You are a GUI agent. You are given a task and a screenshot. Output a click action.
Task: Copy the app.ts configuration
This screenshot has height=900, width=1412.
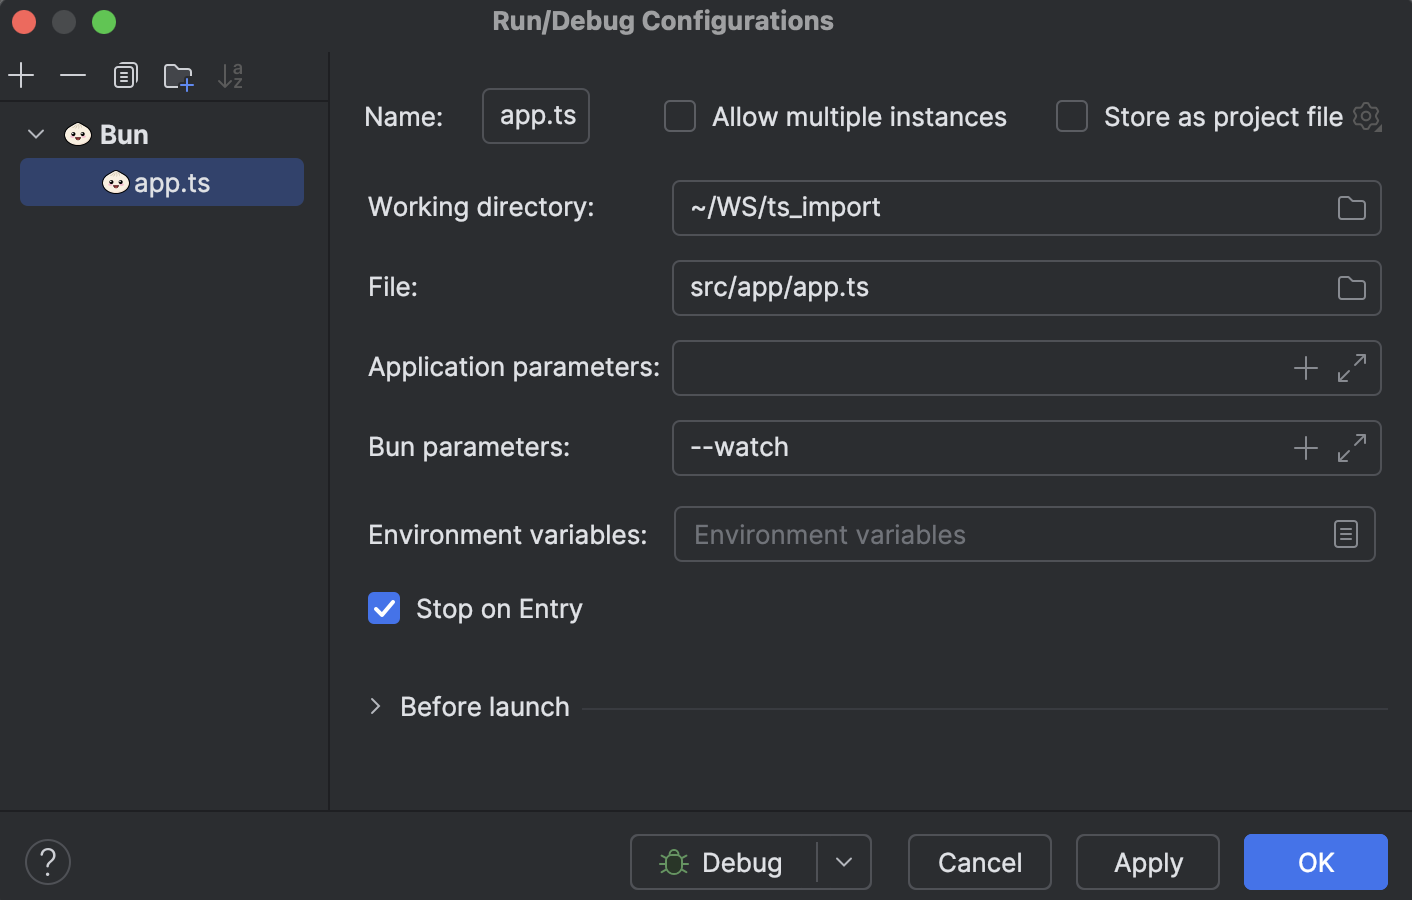pyautogui.click(x=125, y=75)
